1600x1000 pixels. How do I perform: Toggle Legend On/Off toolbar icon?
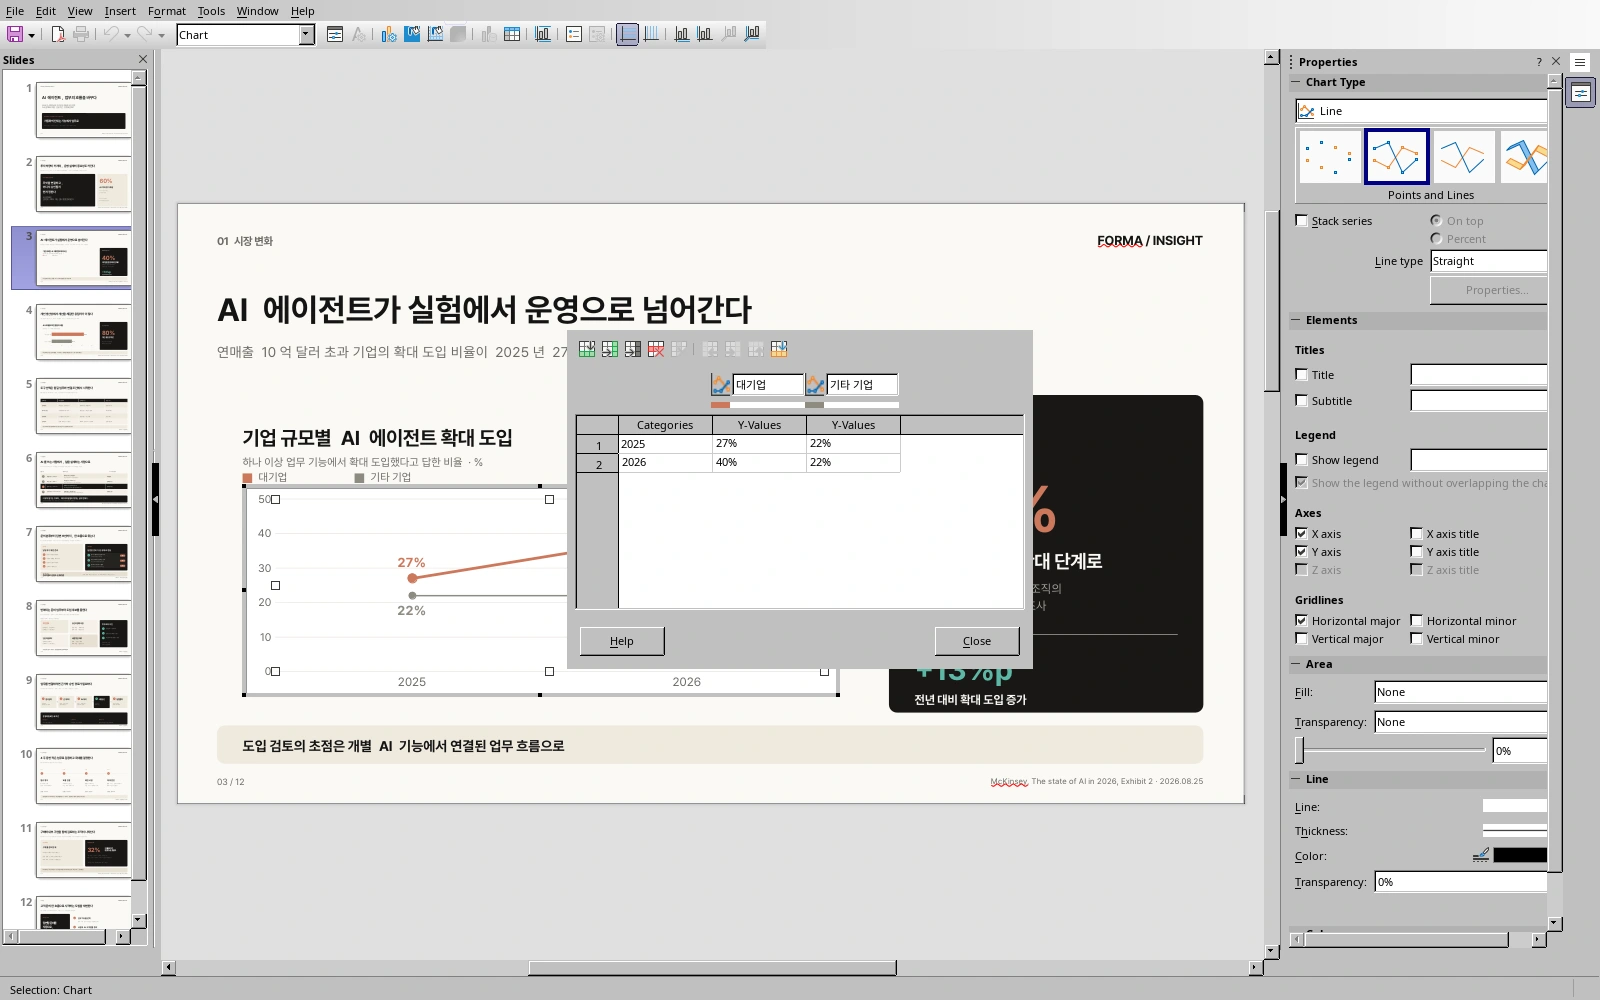(574, 34)
